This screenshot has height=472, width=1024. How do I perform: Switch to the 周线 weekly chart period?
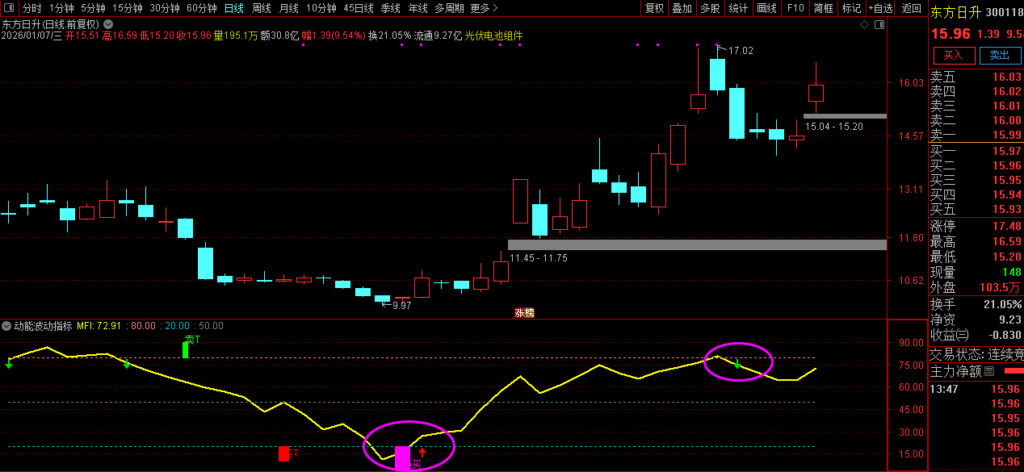point(261,8)
